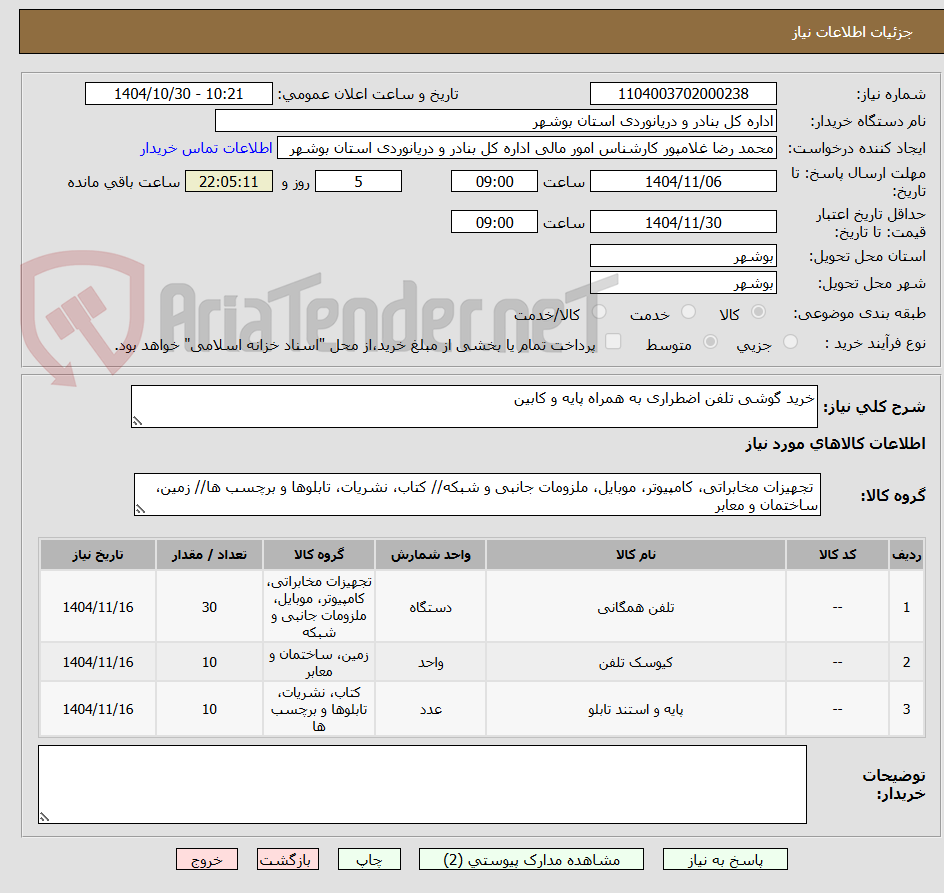Click the بوشهر delivery province field
Image resolution: width=944 pixels, height=893 pixels.
(x=683, y=255)
